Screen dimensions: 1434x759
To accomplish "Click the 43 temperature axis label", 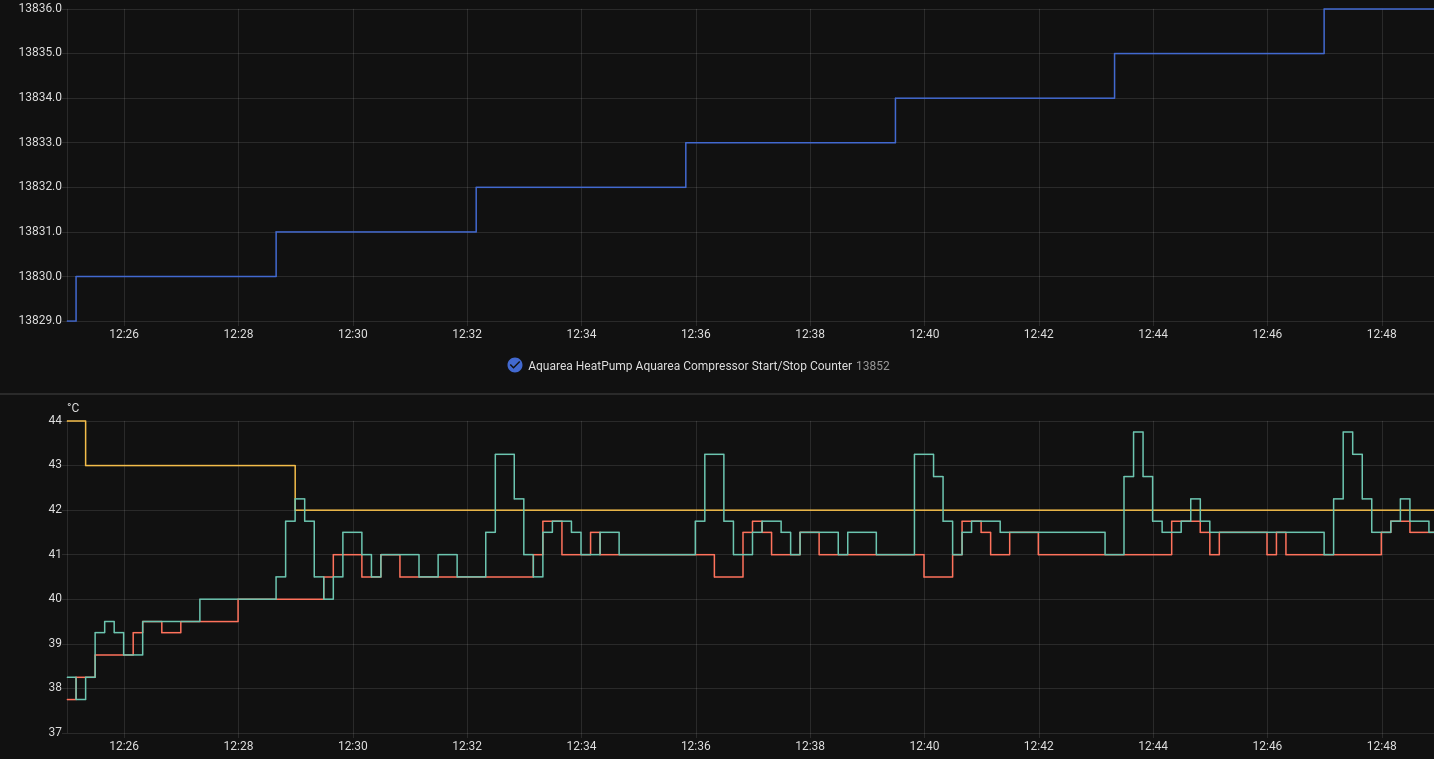I will tap(55, 465).
